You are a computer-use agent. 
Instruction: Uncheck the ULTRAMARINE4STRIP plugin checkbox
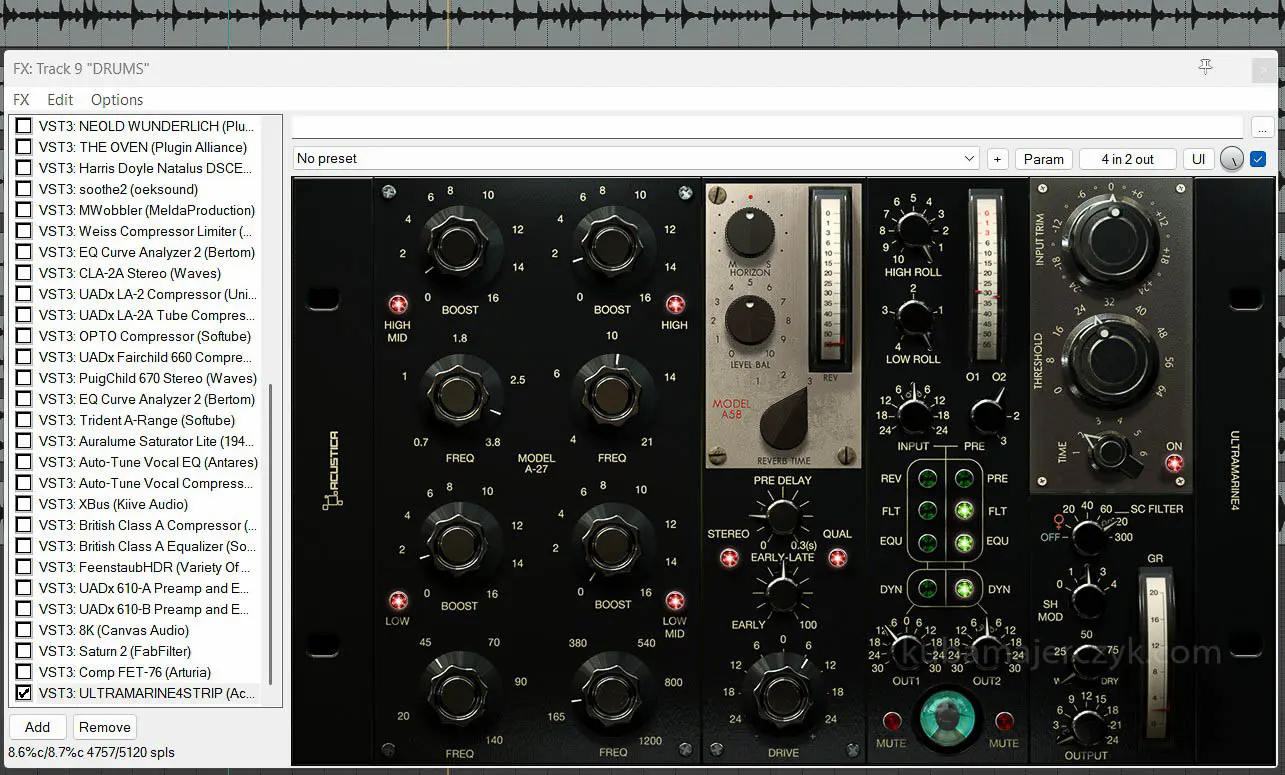pos(24,693)
